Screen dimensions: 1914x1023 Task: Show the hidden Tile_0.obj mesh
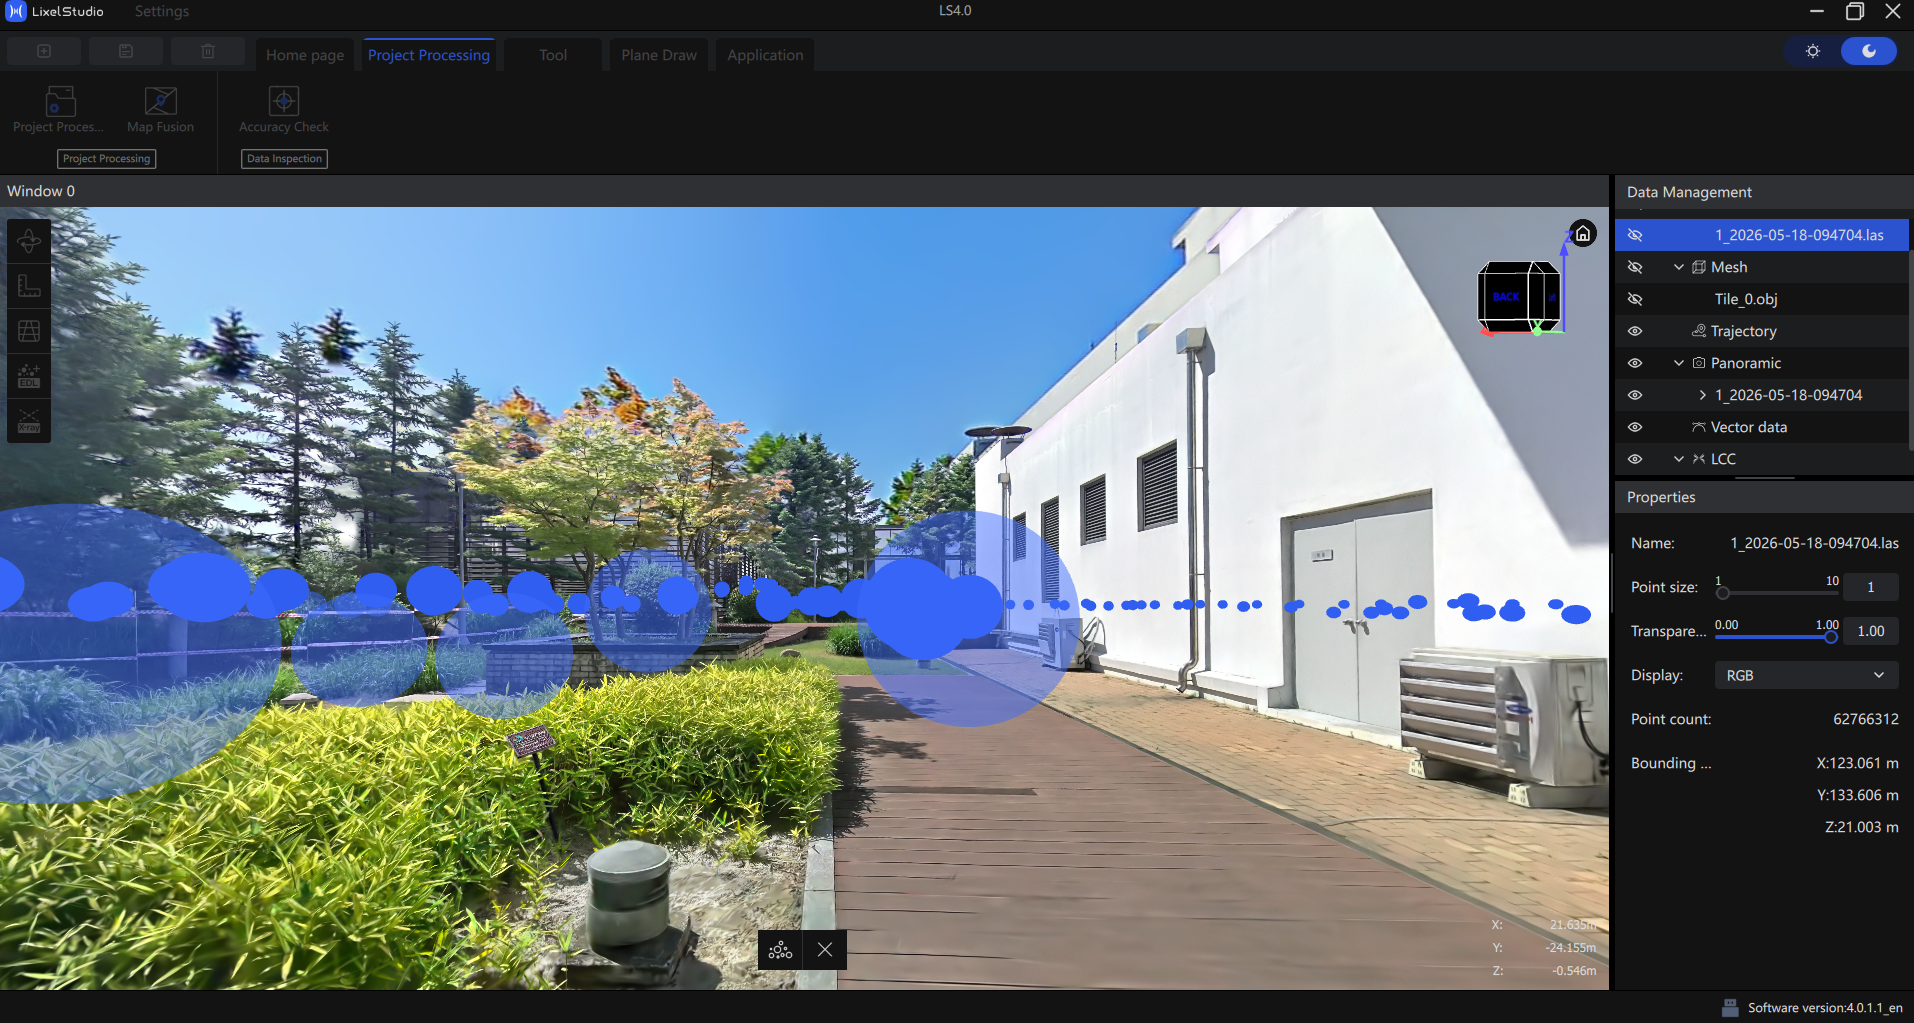[1635, 299]
